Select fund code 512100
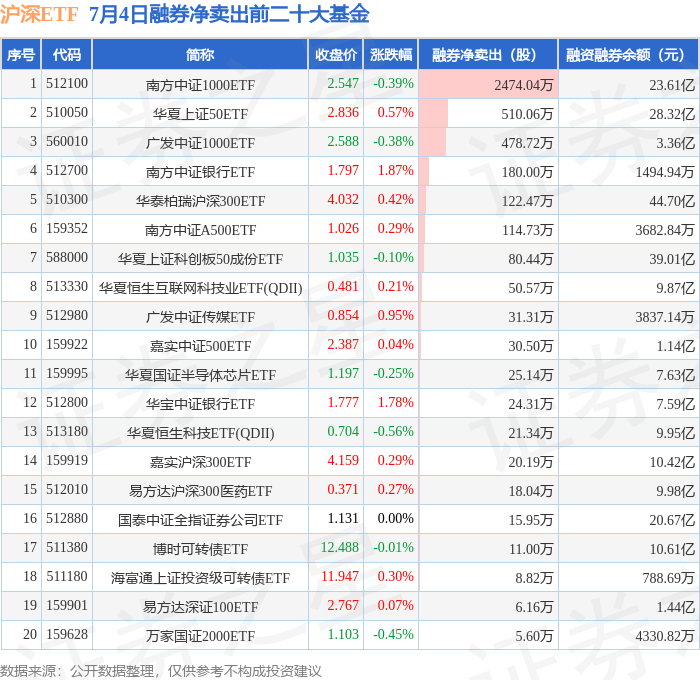The width and height of the screenshot is (700, 680). 67,83
